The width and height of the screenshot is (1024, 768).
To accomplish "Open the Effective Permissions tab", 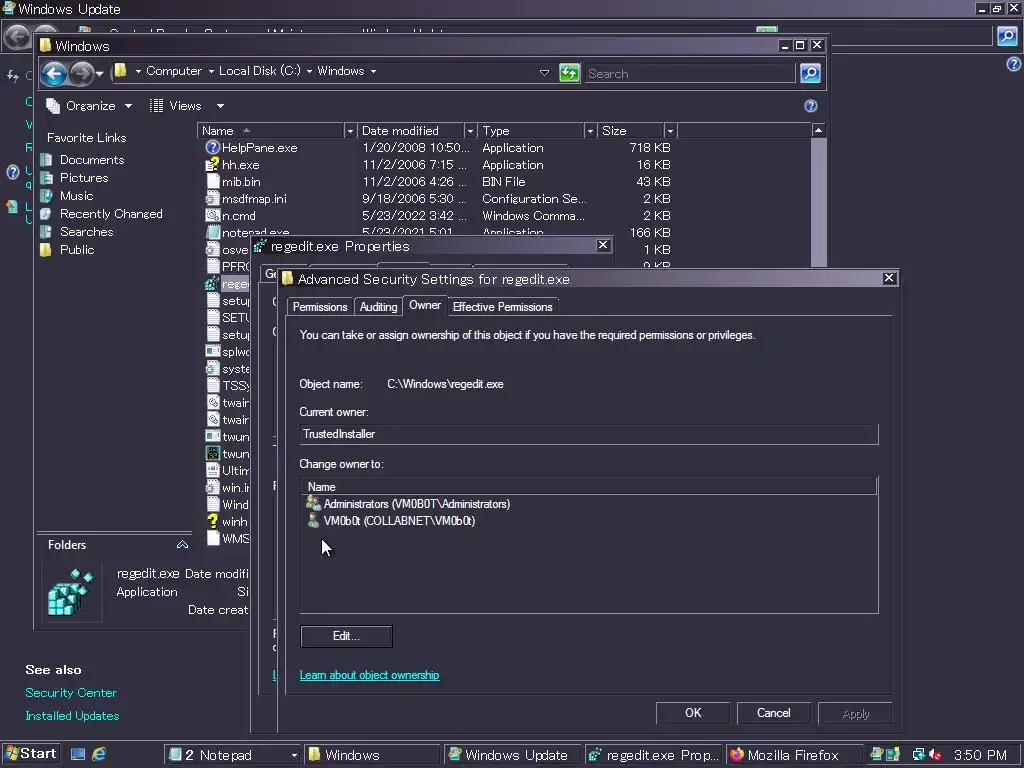I will 502,307.
